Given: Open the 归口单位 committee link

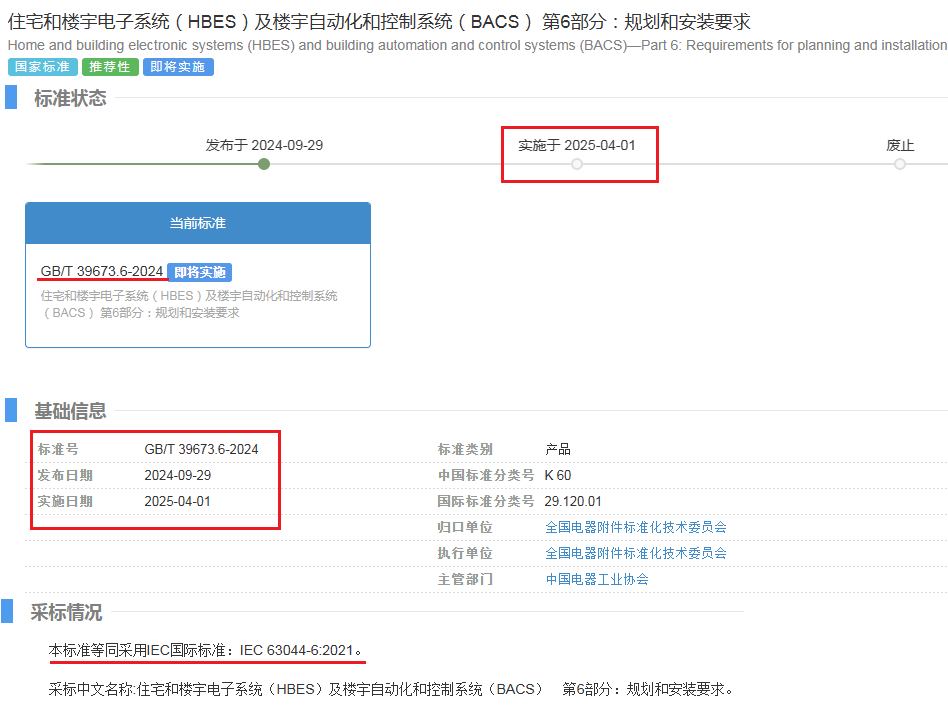Looking at the screenshot, I should point(635,527).
